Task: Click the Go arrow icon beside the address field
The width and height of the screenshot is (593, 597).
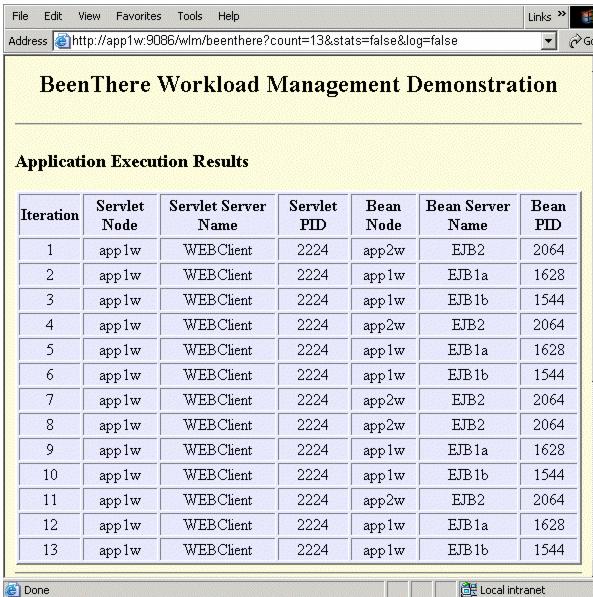Action: pyautogui.click(x=575, y=41)
